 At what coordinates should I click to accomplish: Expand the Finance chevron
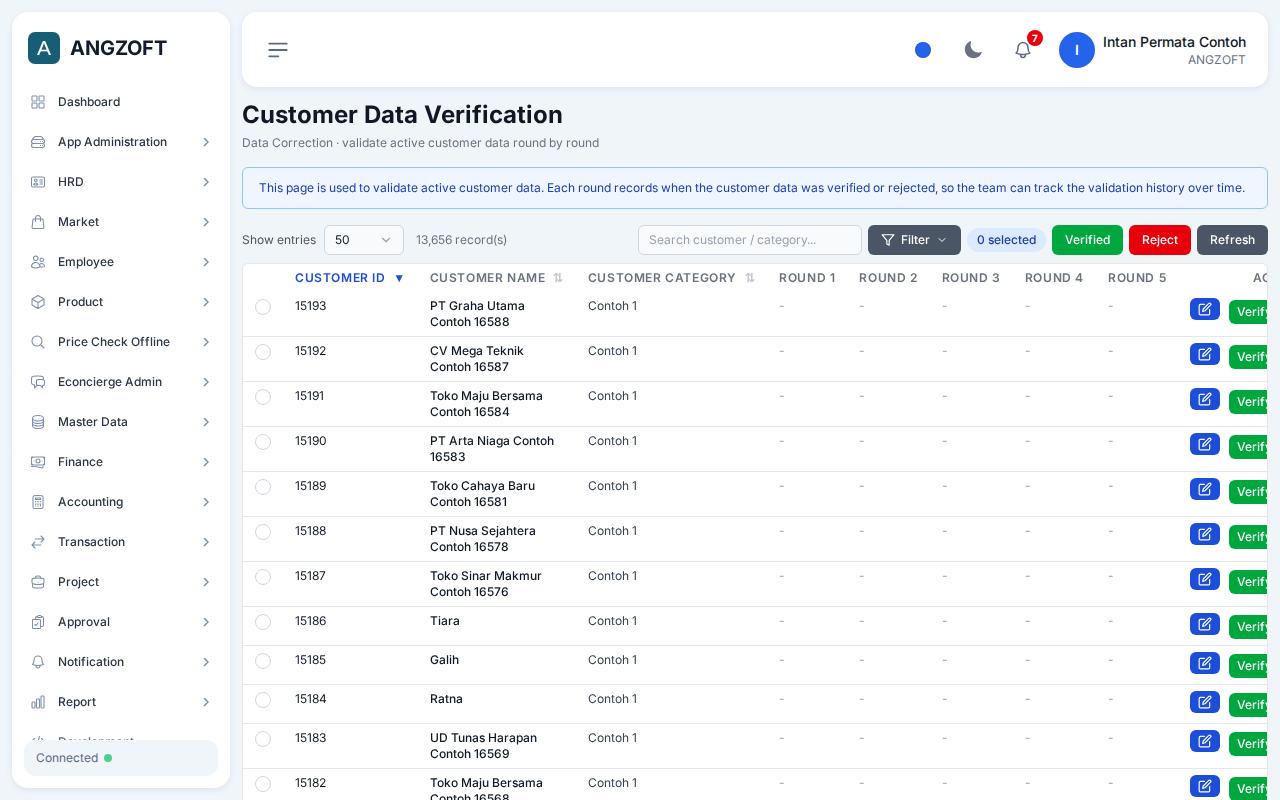point(206,462)
